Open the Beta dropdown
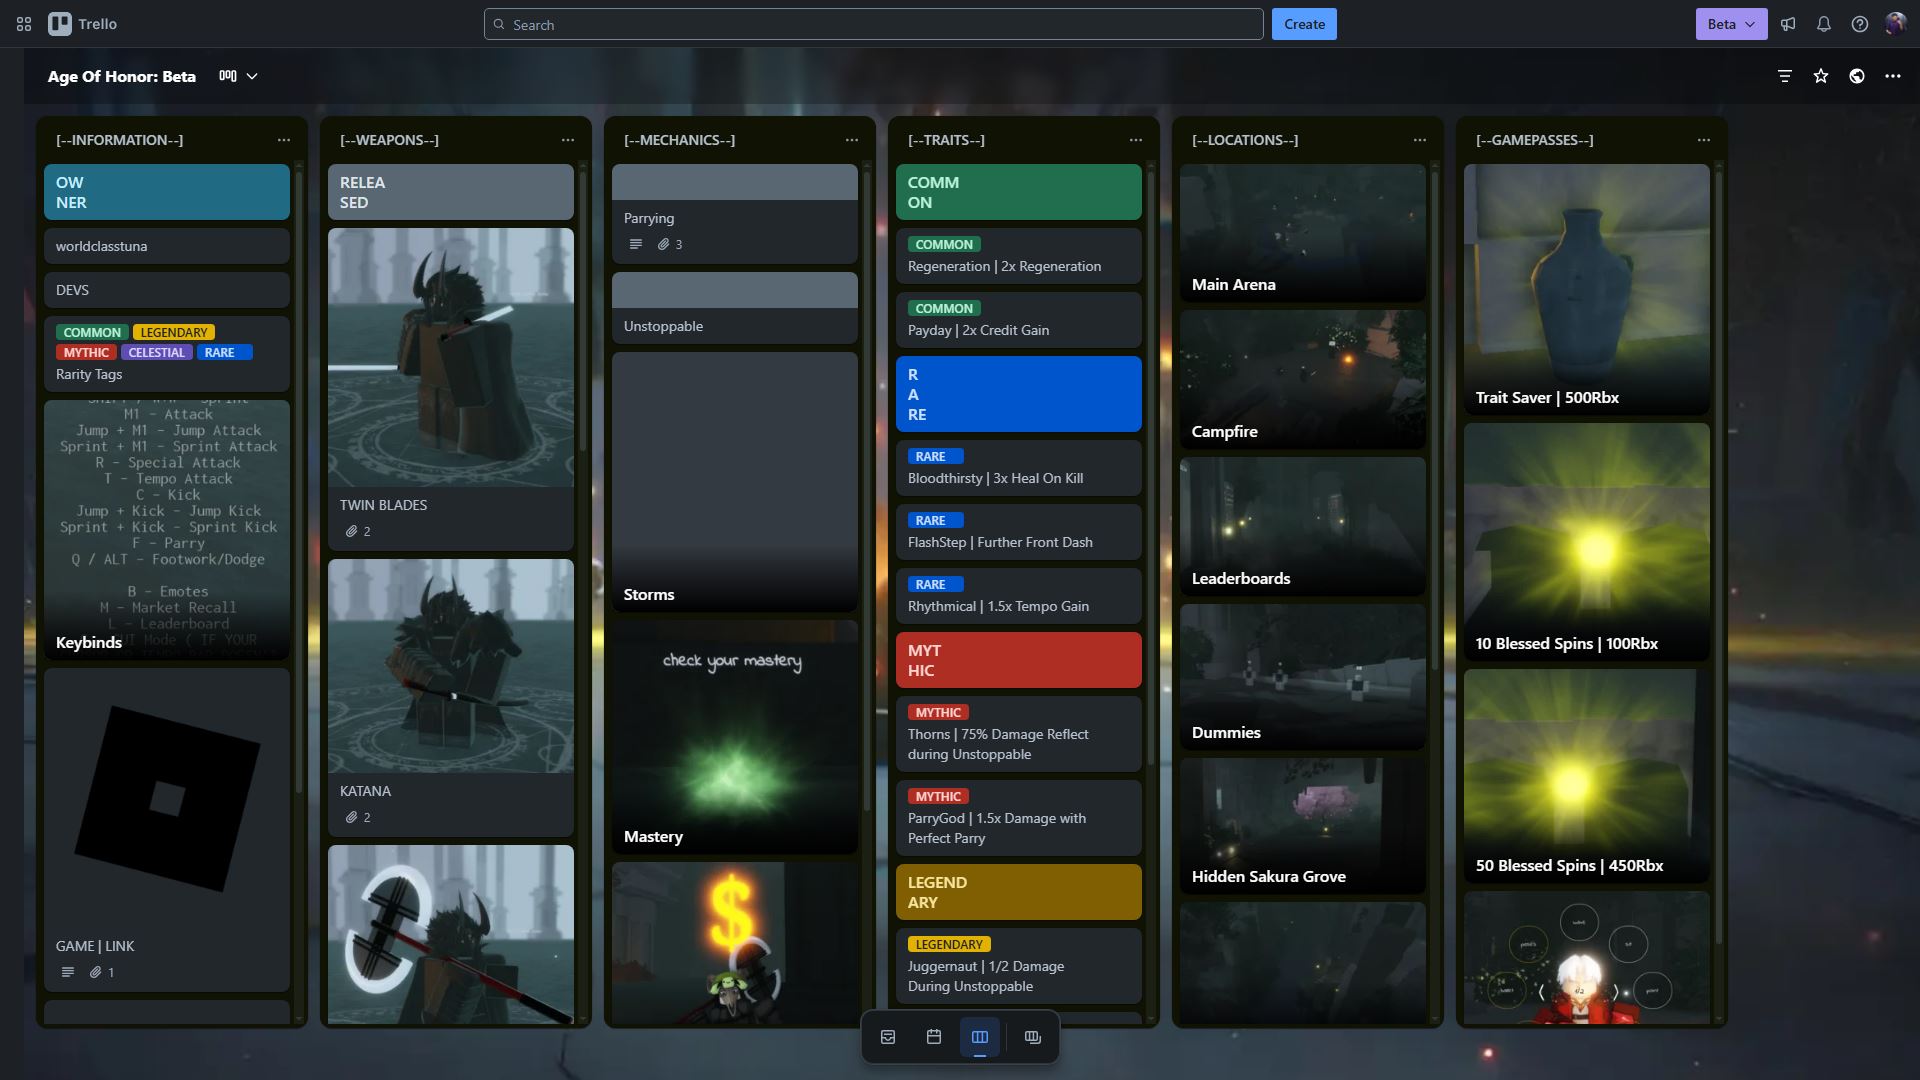 [x=1731, y=24]
